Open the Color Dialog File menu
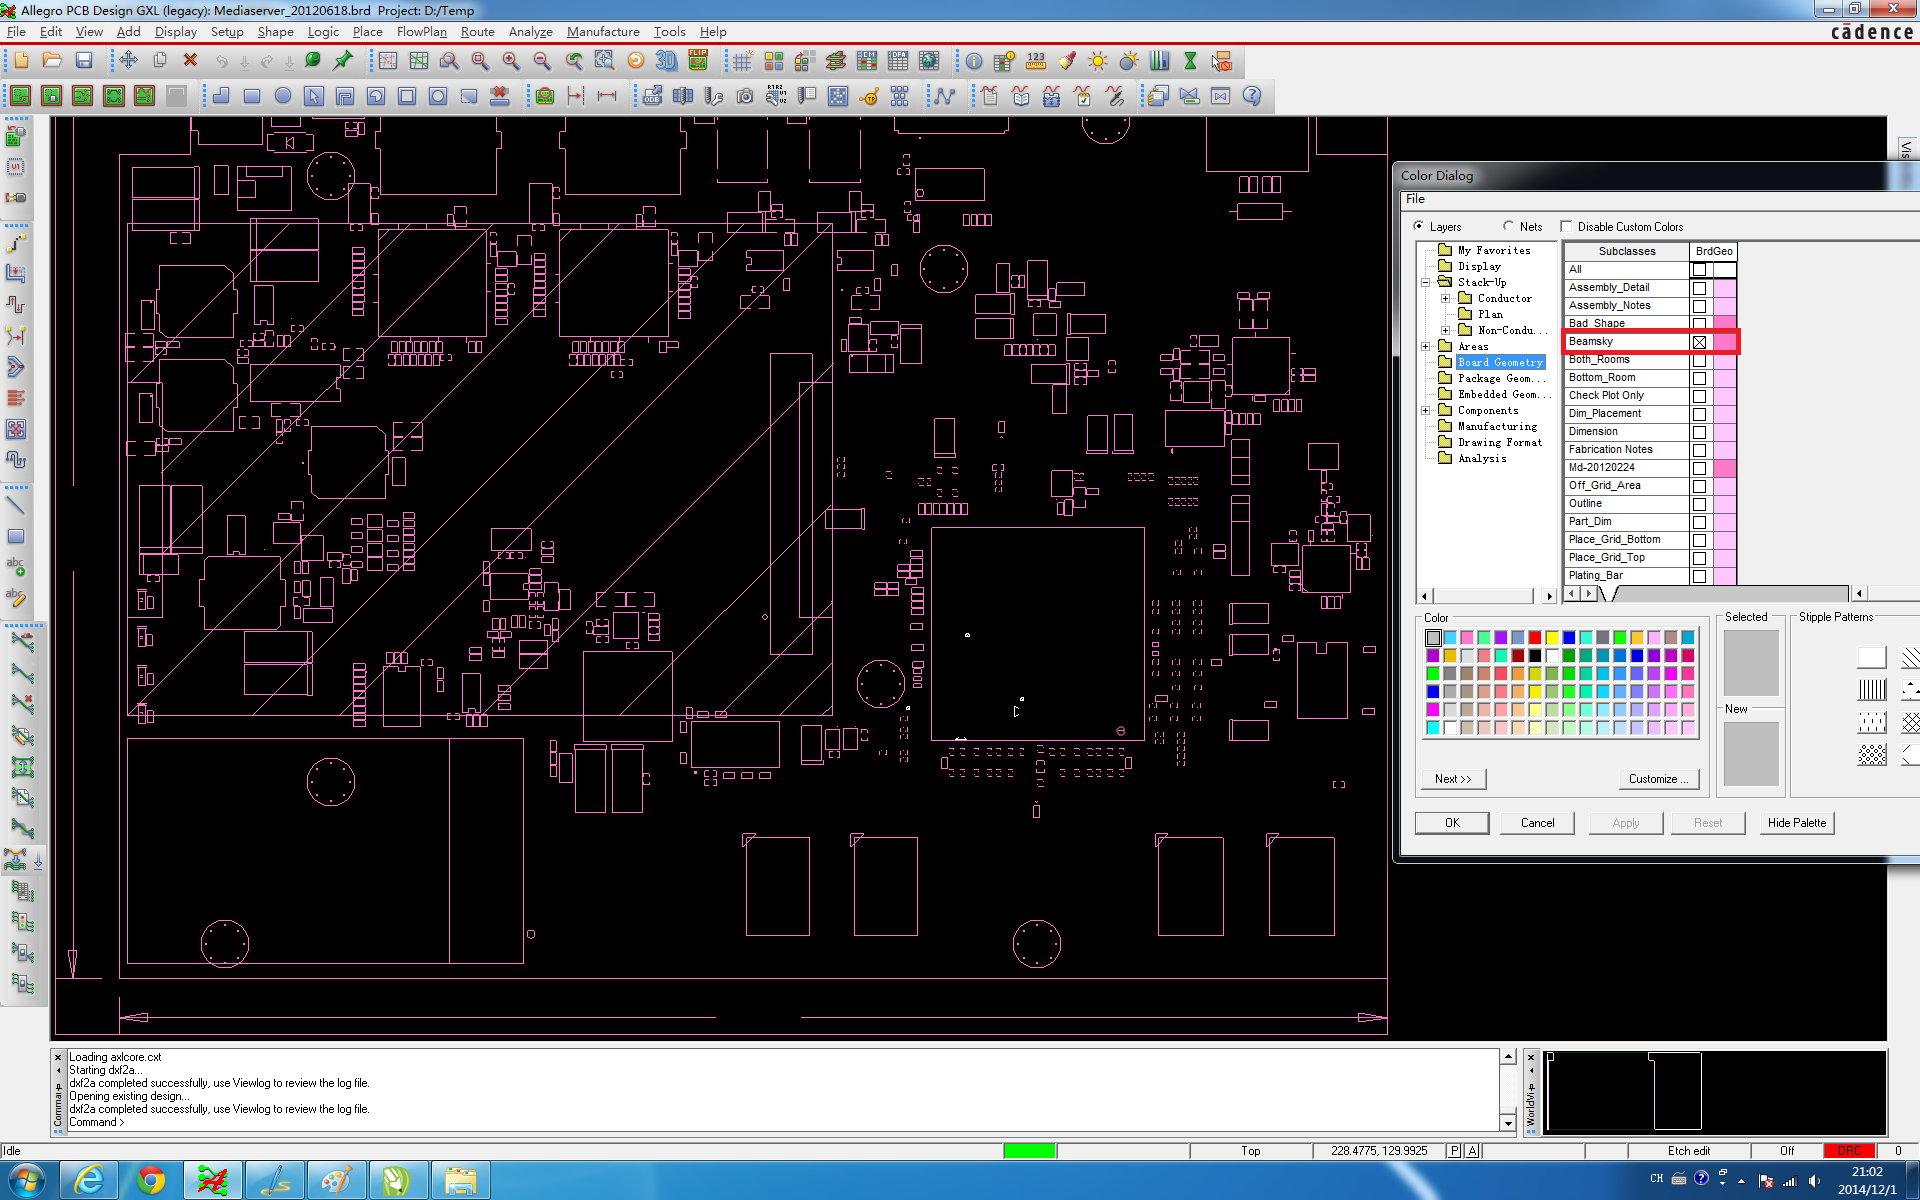 coord(1415,199)
